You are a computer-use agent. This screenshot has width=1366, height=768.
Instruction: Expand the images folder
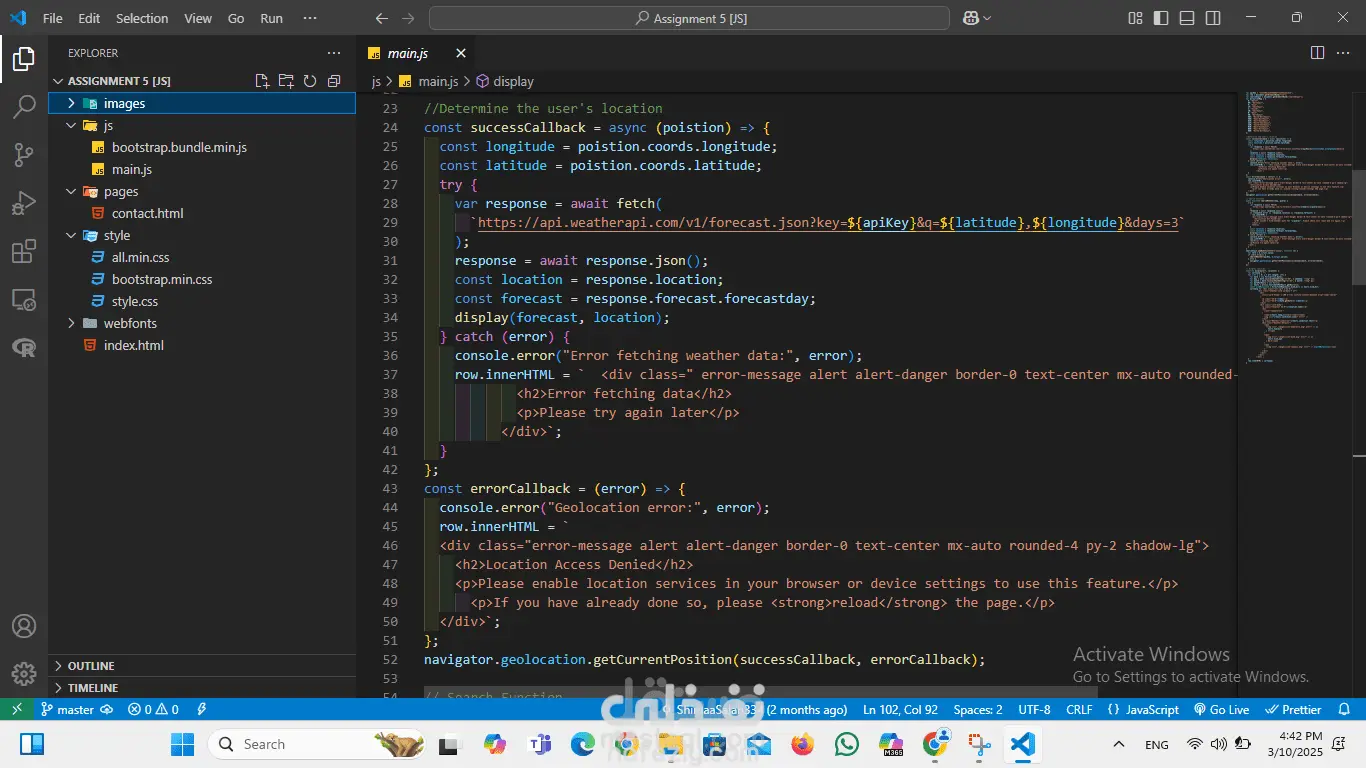point(124,103)
